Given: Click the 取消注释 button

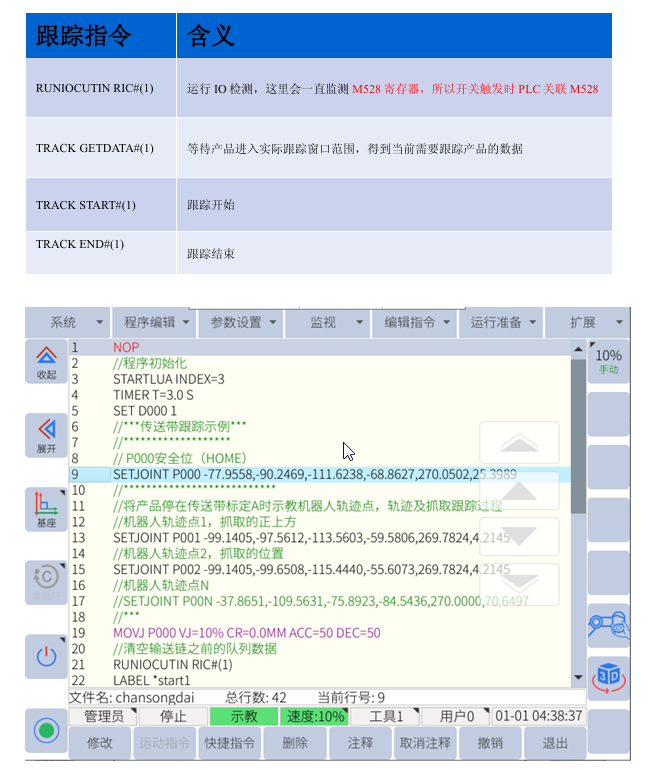Looking at the screenshot, I should (424, 743).
